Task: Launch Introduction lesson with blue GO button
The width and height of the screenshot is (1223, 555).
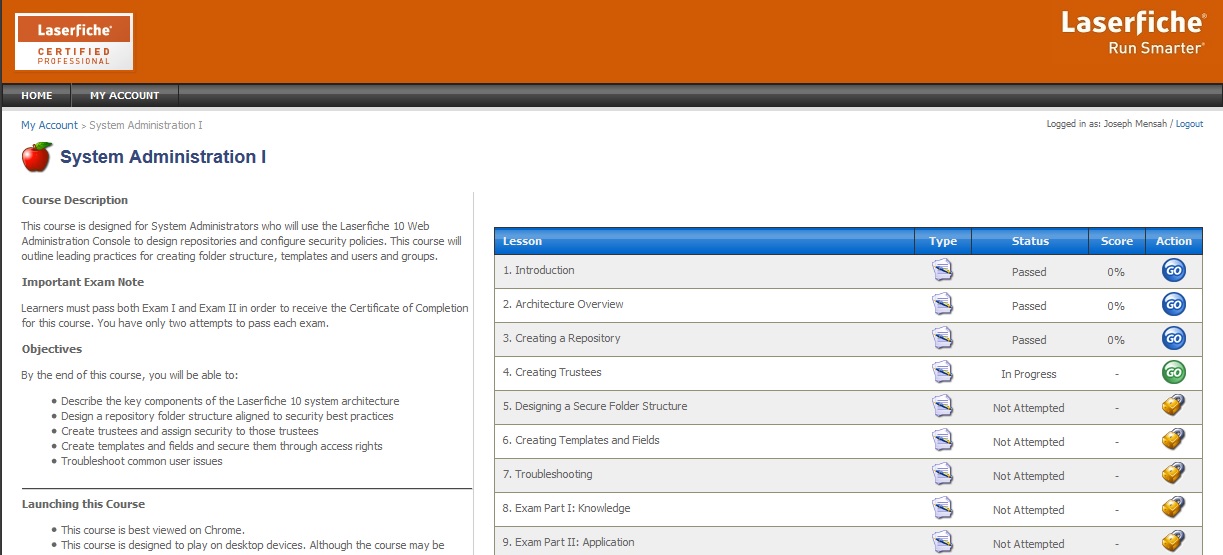Action: click(1174, 271)
